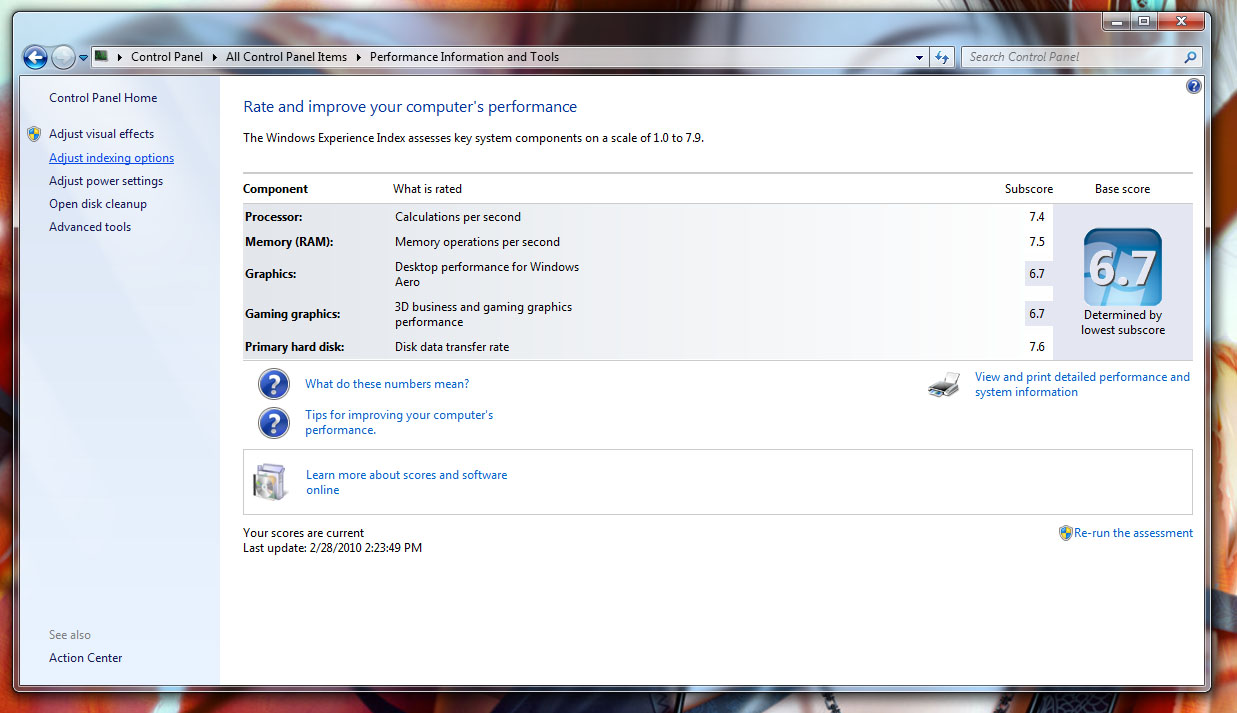Click question icon beside Tips for improving performance

[x=273, y=423]
